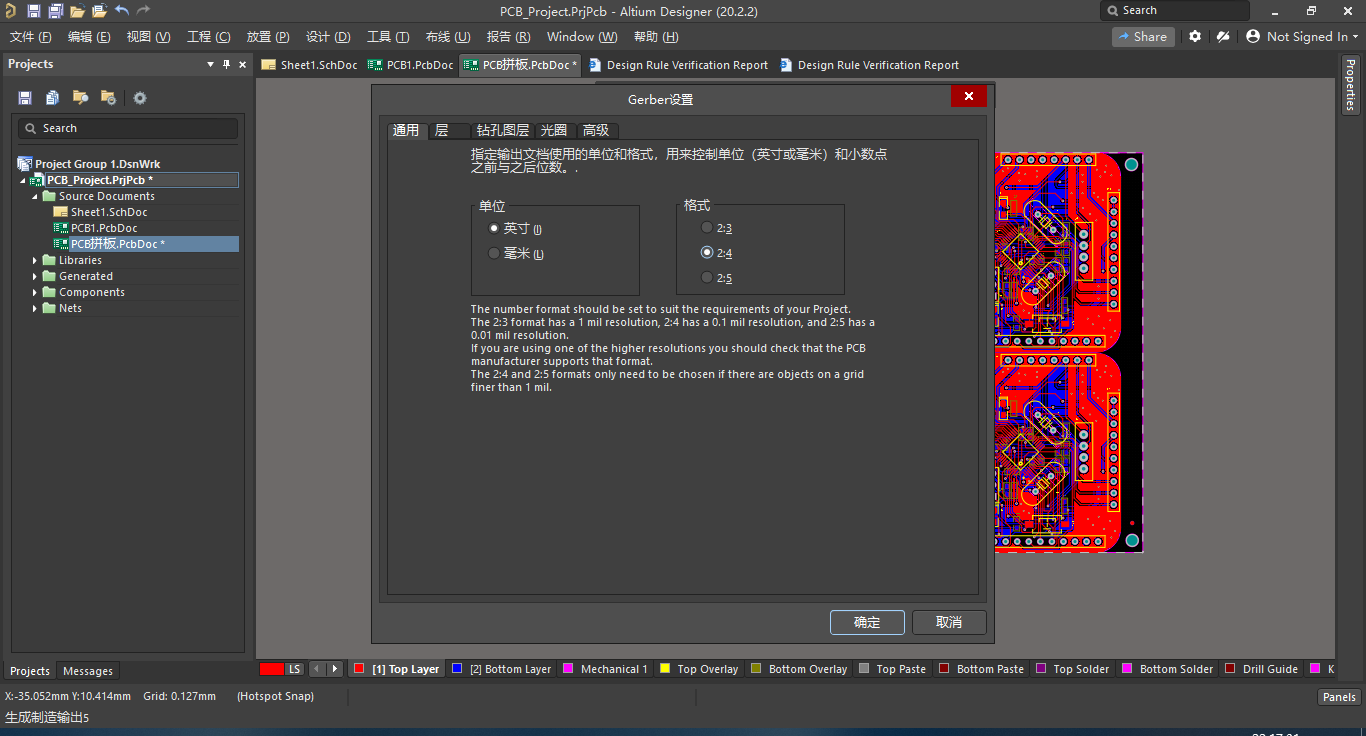Click the Save All toolbar icon

pos(55,10)
